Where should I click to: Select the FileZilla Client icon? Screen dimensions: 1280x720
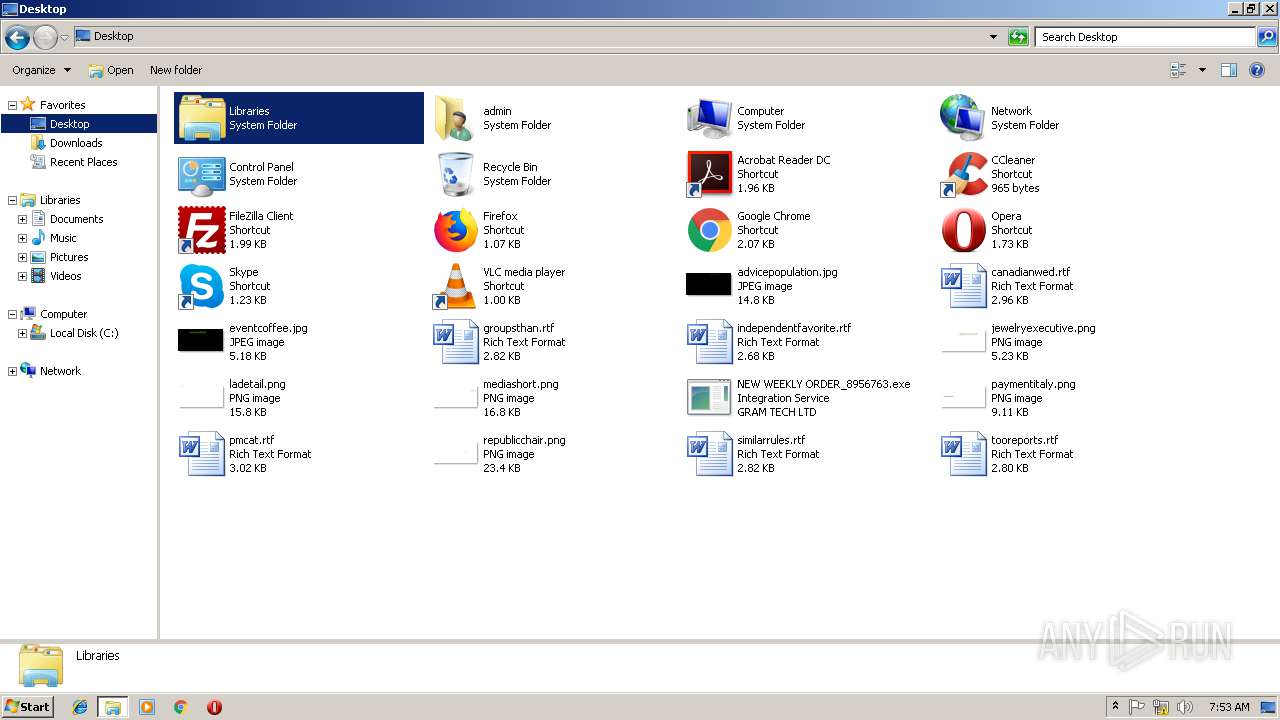click(201, 230)
